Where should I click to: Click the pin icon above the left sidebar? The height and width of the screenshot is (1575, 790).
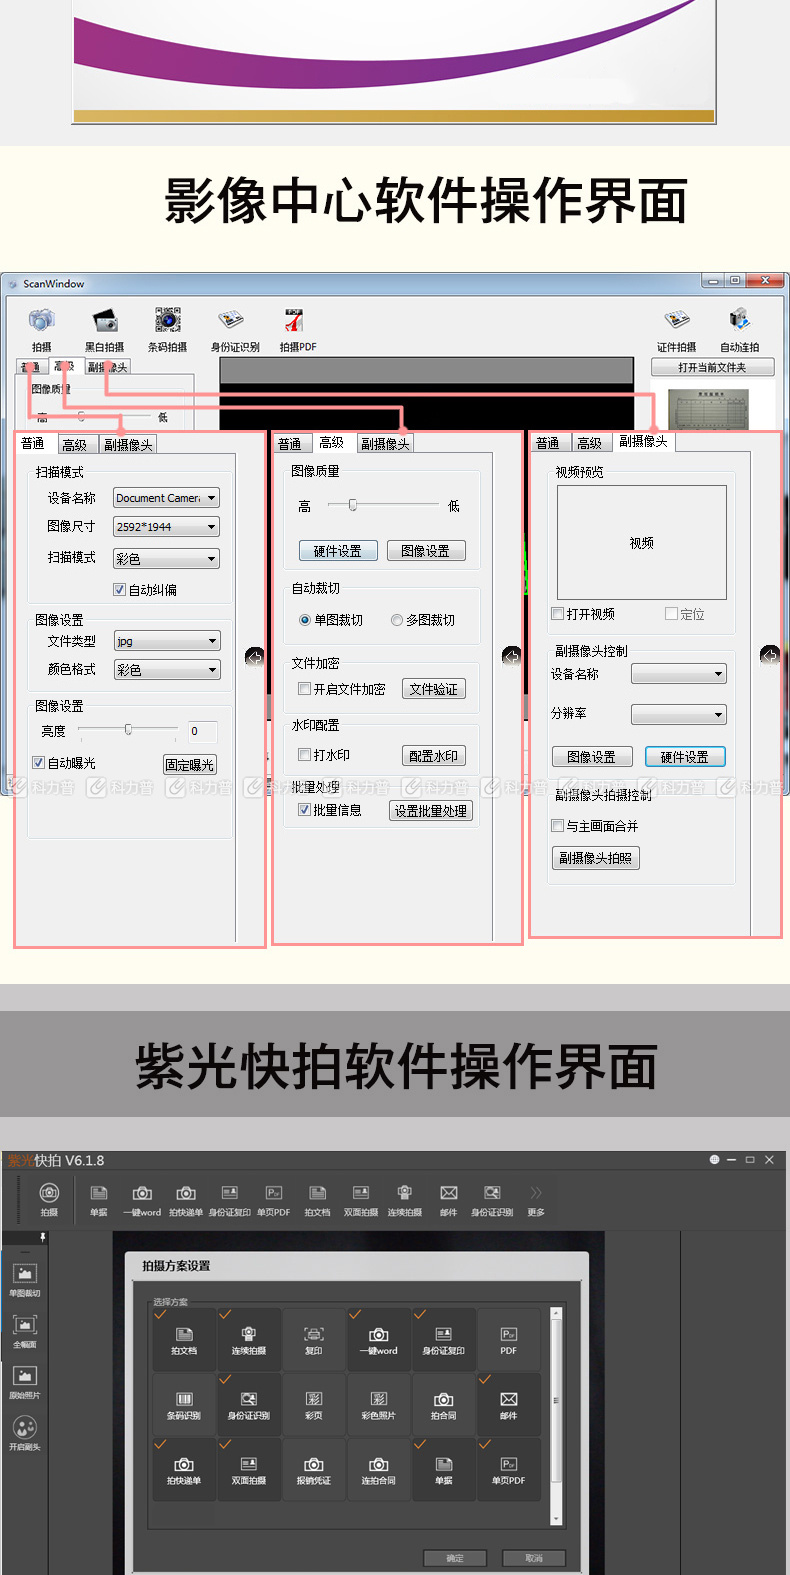(x=43, y=1237)
